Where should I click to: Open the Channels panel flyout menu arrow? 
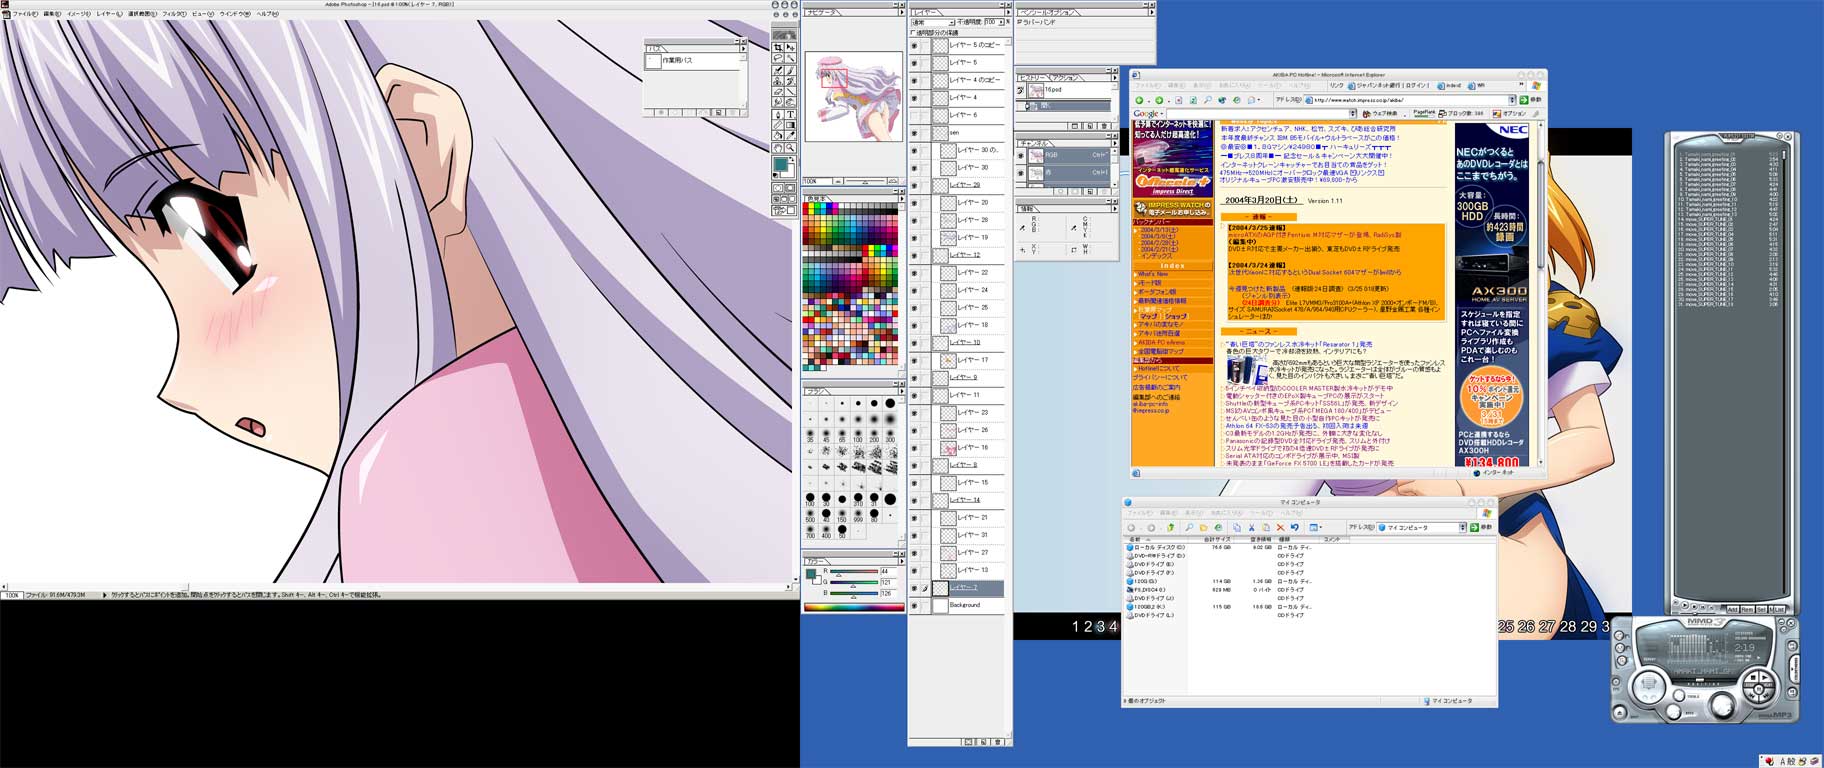(1115, 143)
